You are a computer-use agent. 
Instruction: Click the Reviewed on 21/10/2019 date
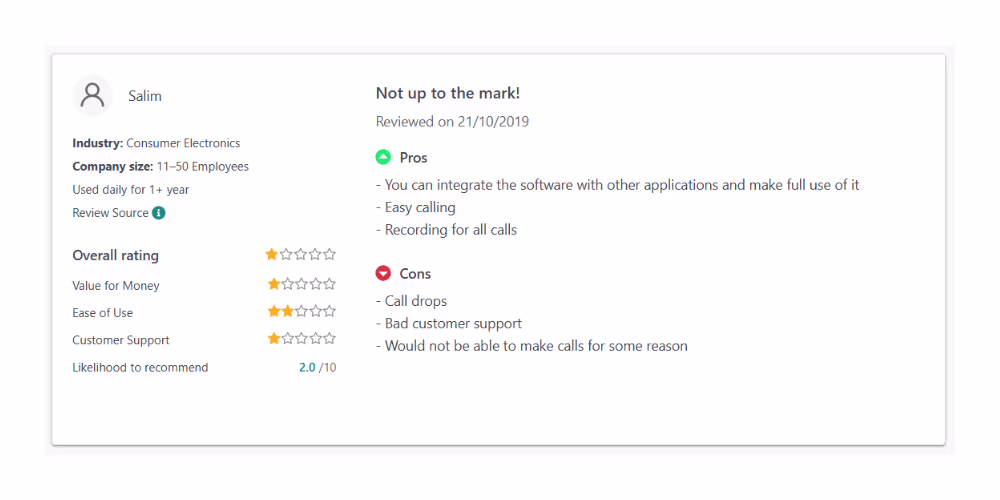(x=452, y=122)
